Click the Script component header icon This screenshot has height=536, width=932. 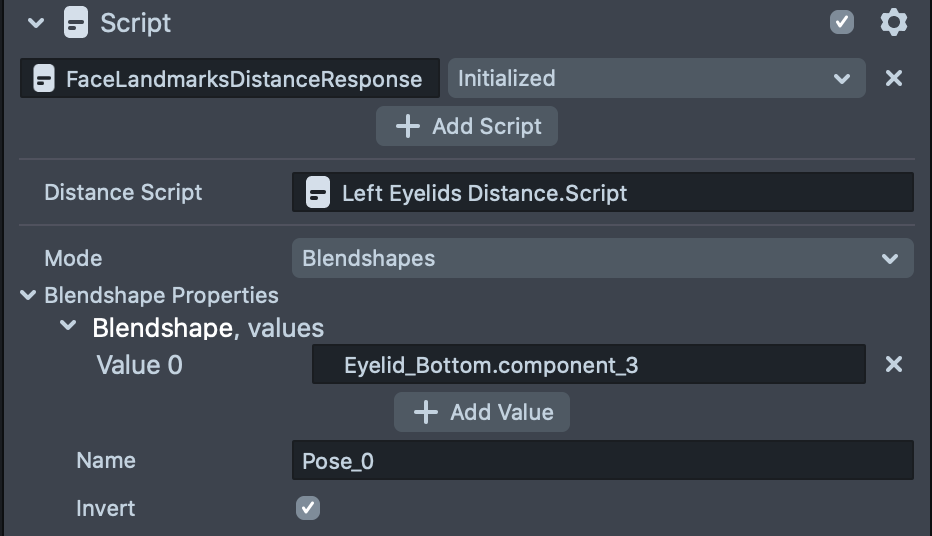point(75,23)
